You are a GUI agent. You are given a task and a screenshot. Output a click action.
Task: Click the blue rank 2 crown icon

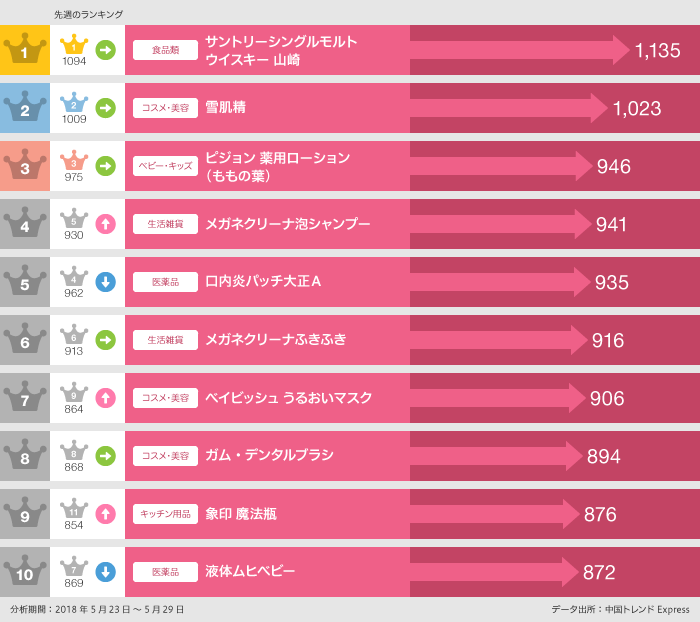coord(25,107)
